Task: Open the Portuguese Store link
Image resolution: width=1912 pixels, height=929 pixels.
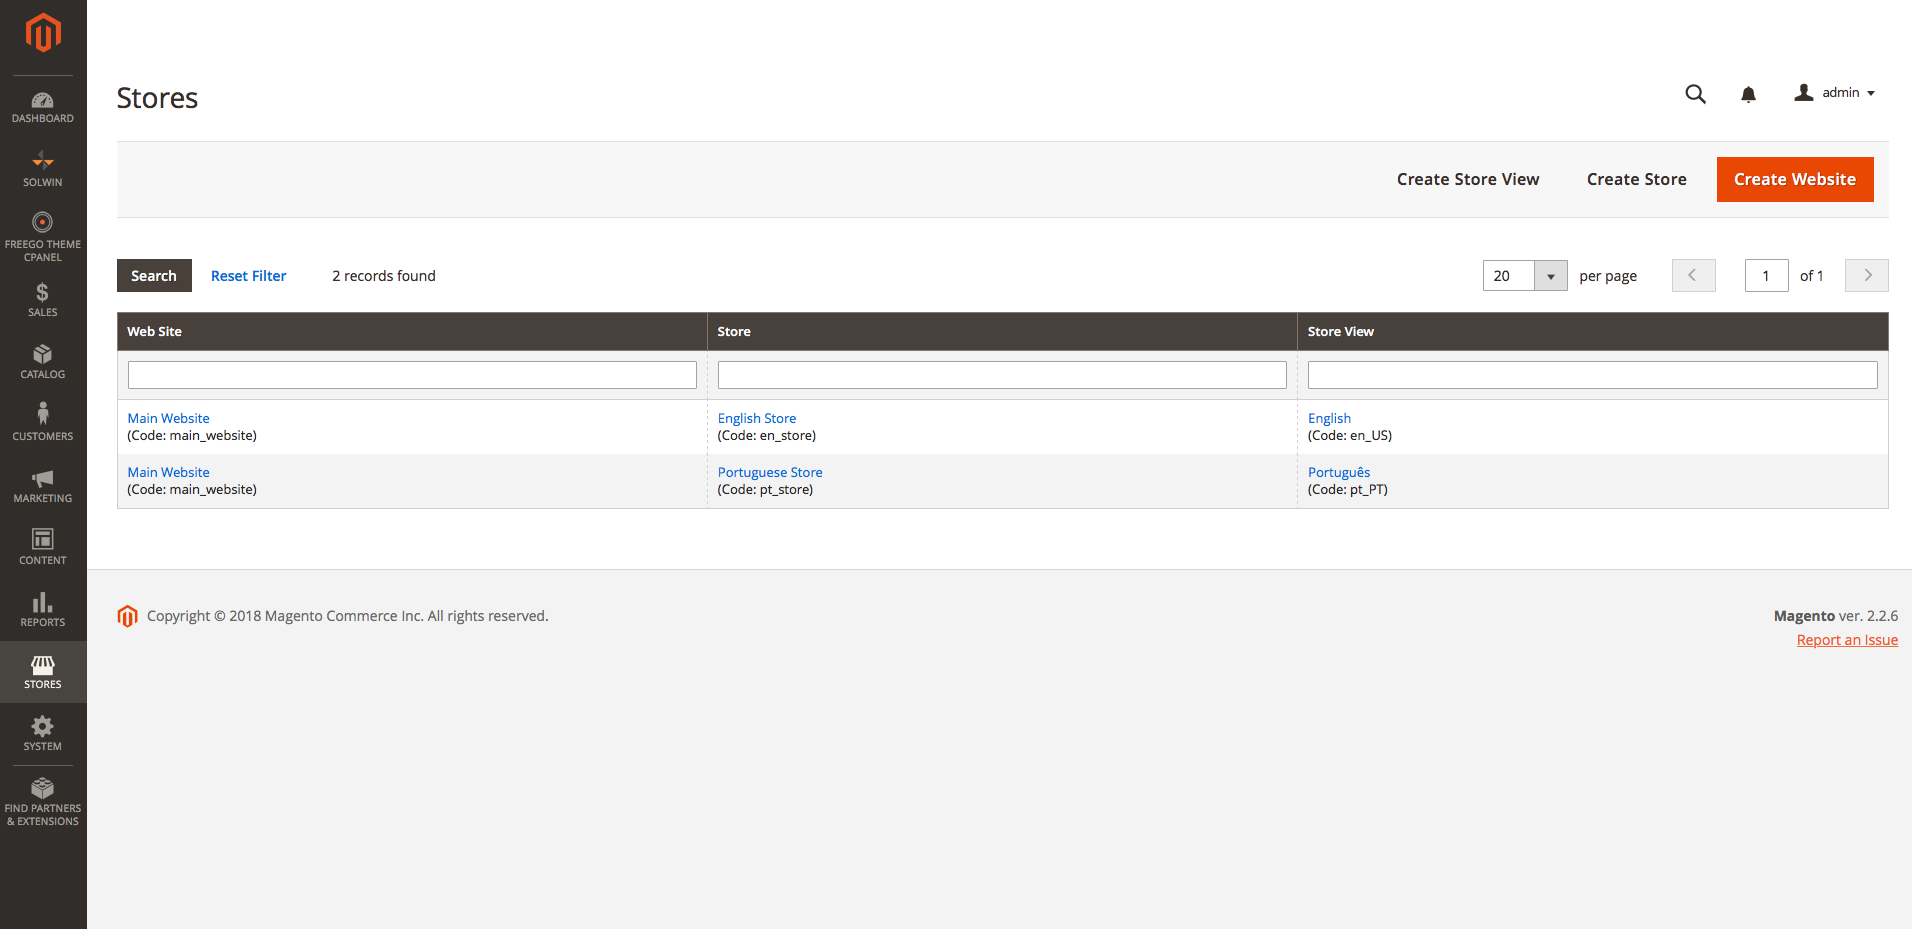Action: pos(770,472)
